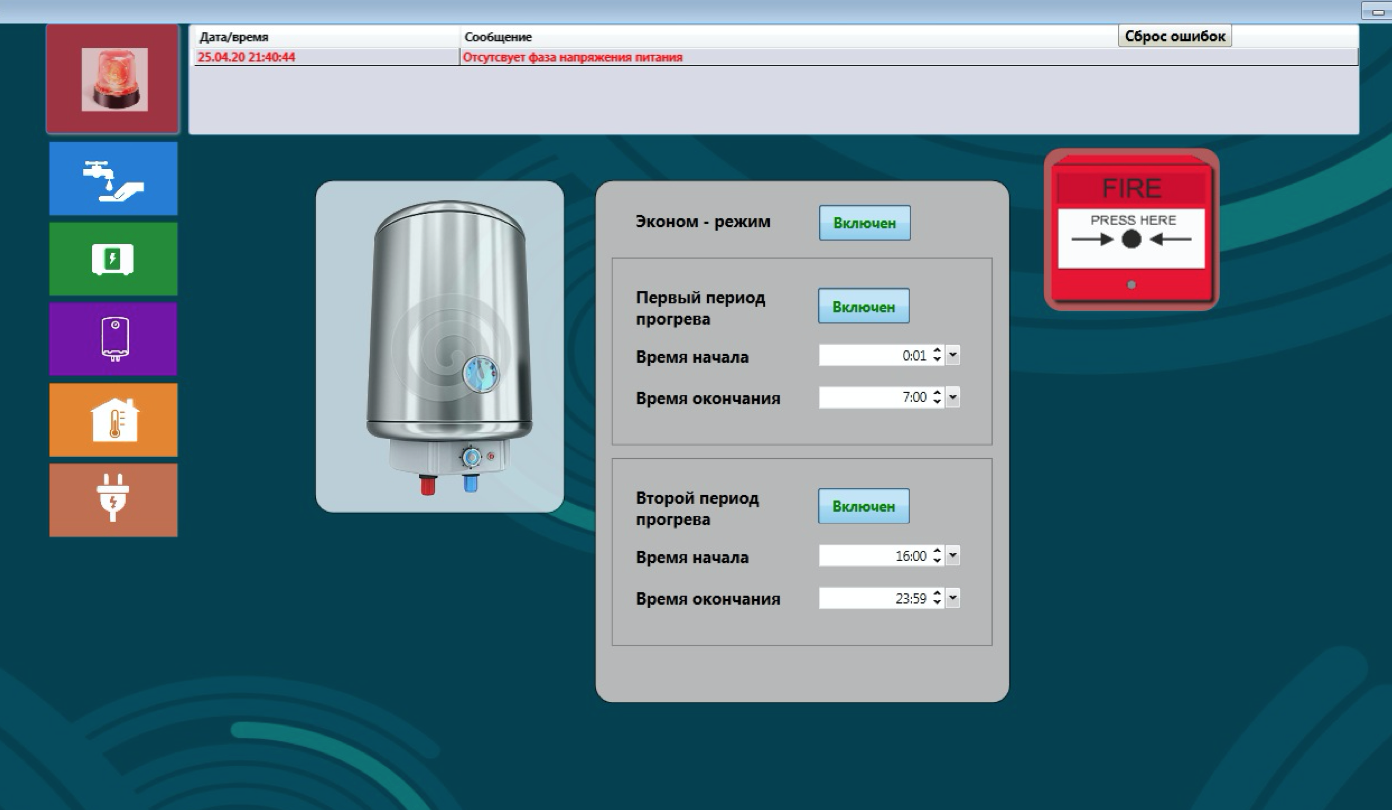Screen dimensions: 1392x810
Task: Toggle Второй период прогрева enabled button
Action: (x=864, y=506)
